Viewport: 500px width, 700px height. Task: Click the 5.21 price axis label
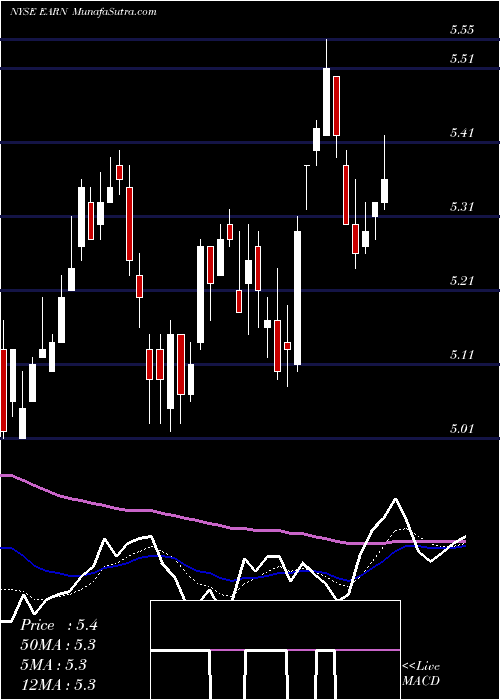pyautogui.click(x=461, y=281)
